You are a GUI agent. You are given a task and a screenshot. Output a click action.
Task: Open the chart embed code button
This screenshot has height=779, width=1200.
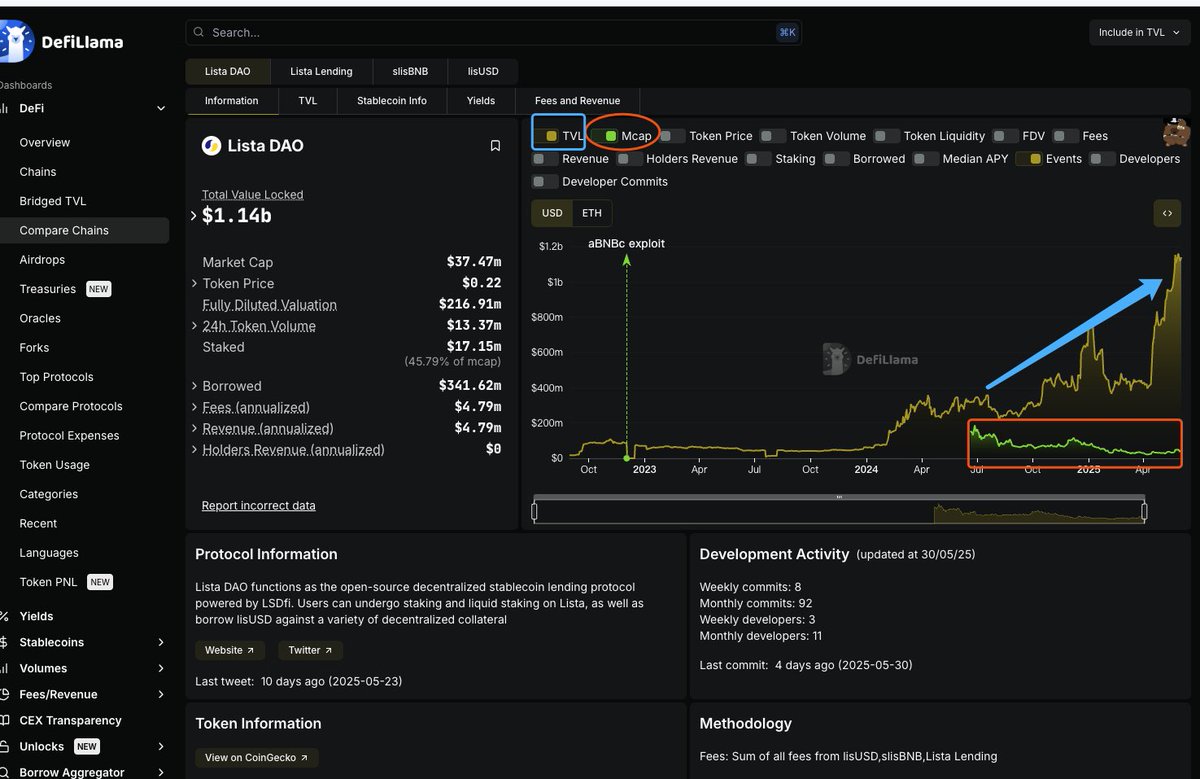click(1167, 213)
